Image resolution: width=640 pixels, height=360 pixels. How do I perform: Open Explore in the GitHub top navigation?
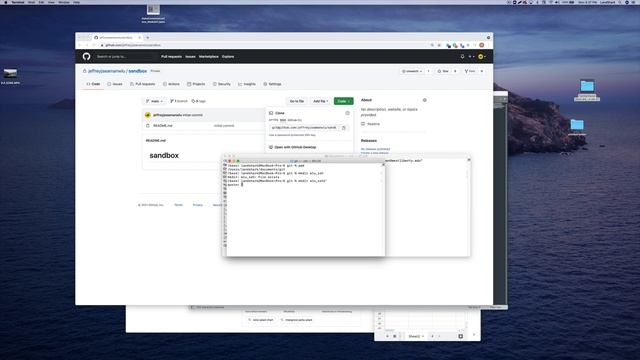coord(228,57)
